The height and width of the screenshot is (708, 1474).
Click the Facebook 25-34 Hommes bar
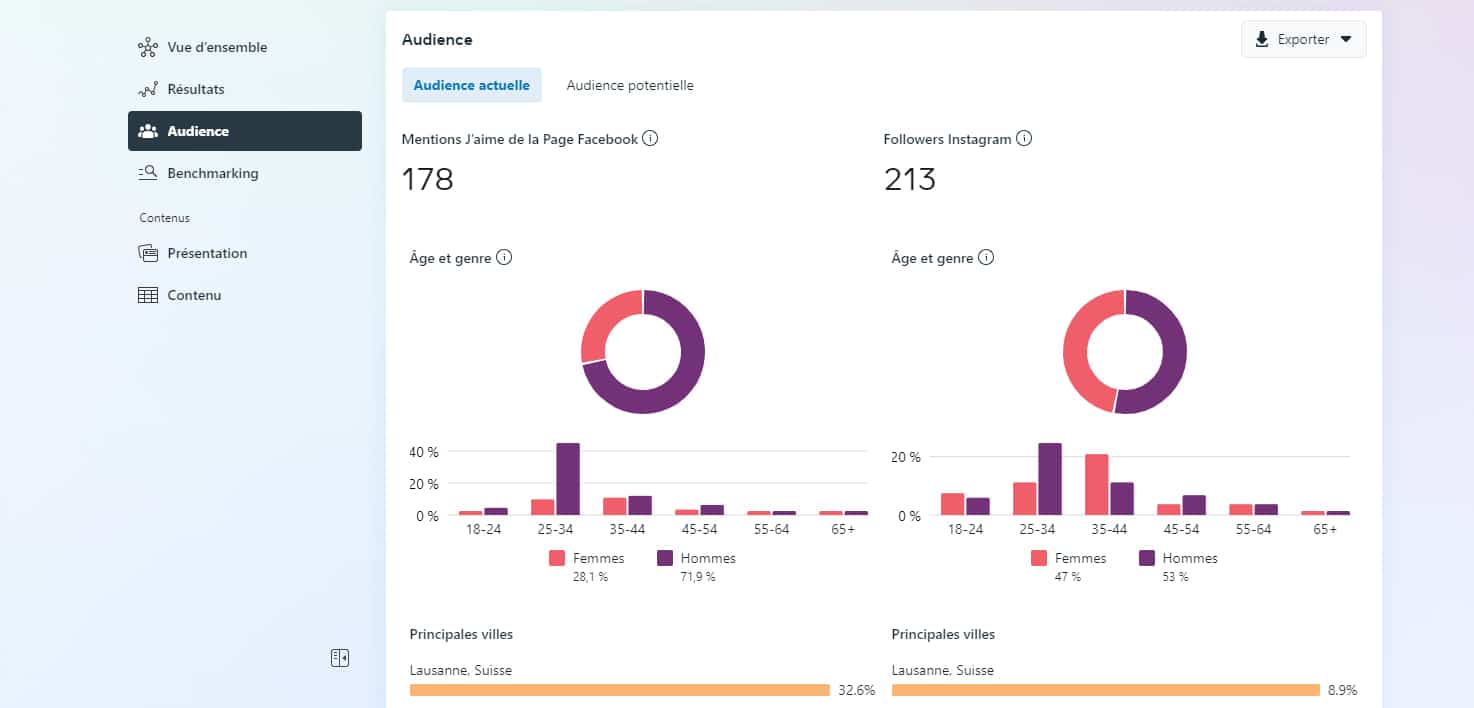pyautogui.click(x=568, y=479)
